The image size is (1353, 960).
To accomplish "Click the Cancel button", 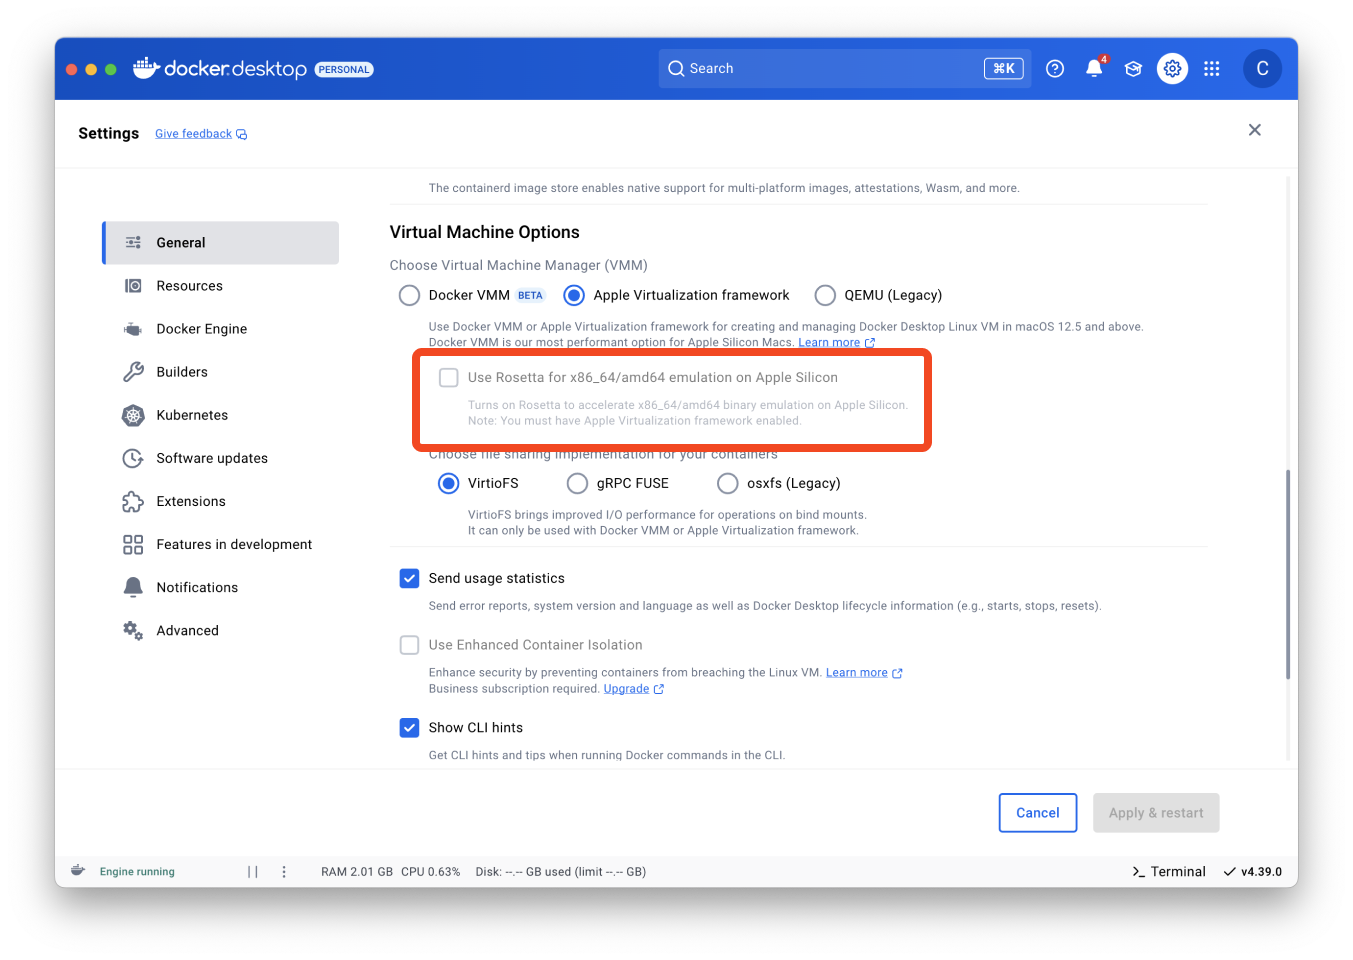I will [1037, 813].
